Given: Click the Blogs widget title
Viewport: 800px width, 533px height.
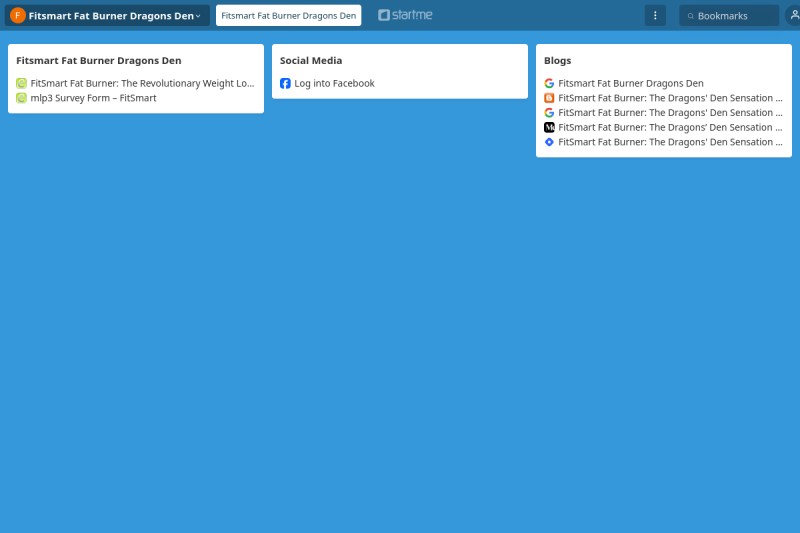Looking at the screenshot, I should 557,60.
